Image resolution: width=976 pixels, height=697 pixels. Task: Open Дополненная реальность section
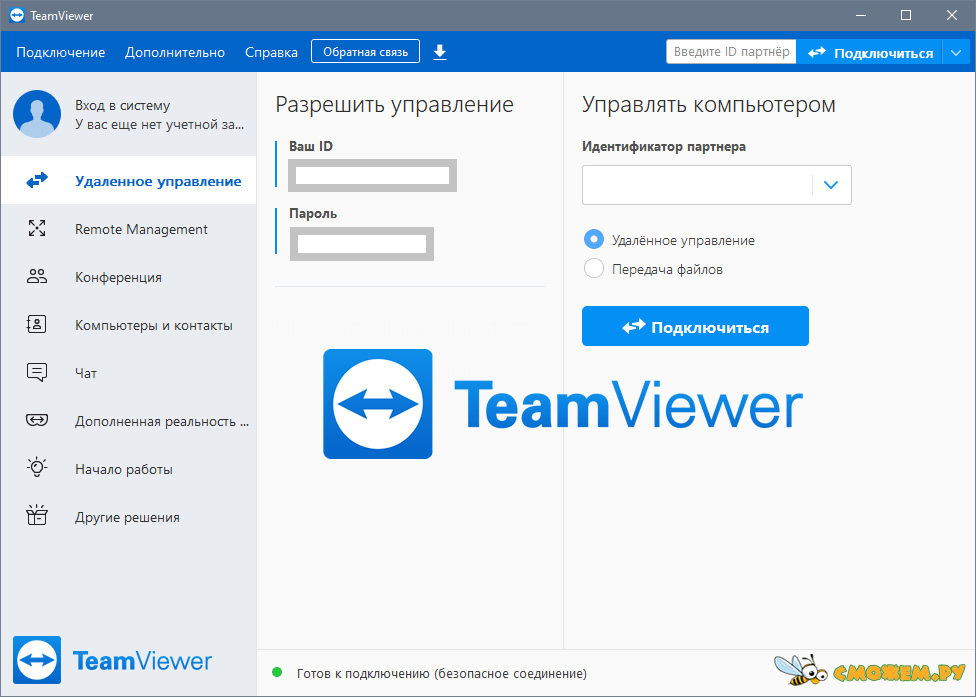click(x=129, y=421)
